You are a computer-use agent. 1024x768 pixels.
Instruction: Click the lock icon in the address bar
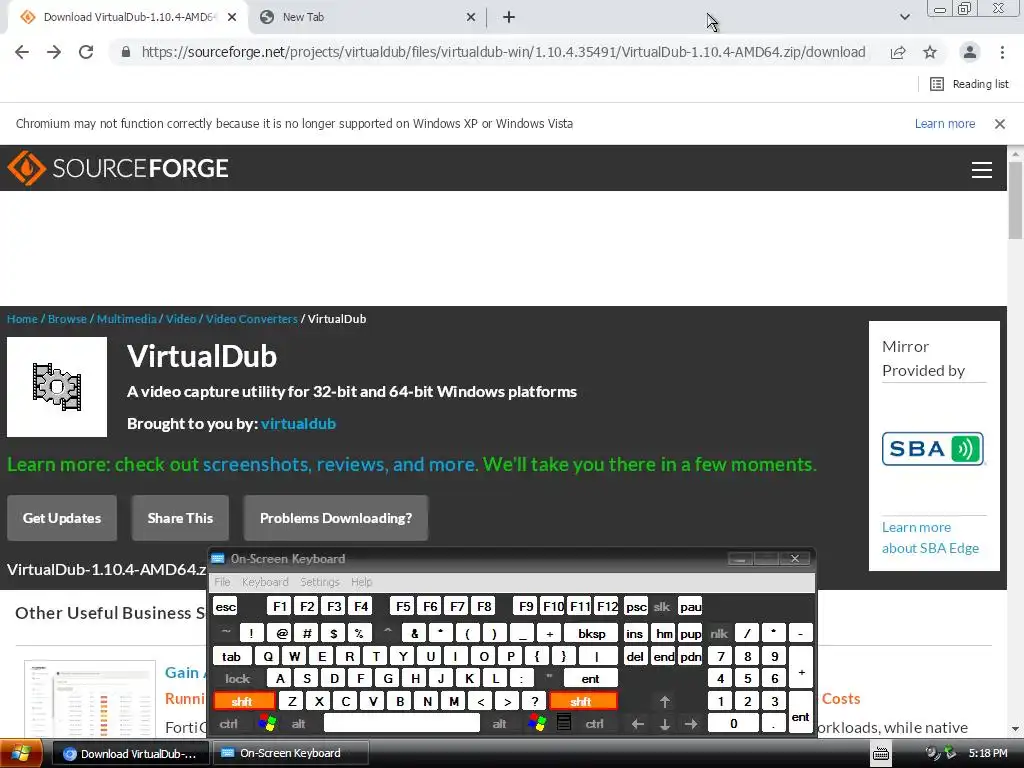coord(125,52)
